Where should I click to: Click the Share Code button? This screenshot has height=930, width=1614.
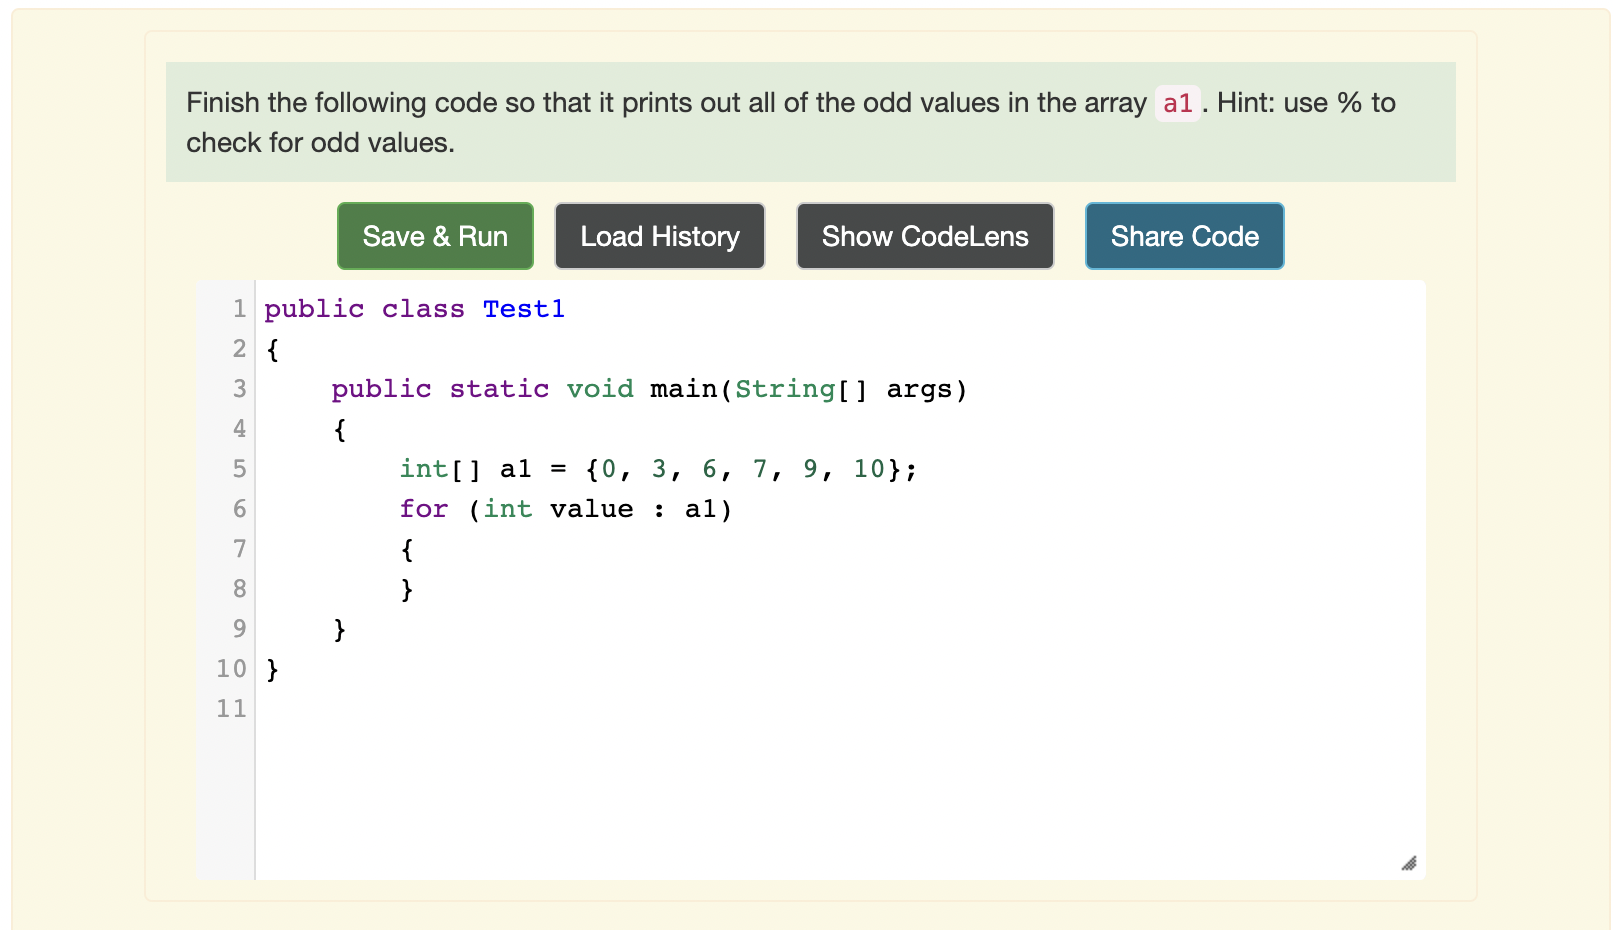[1185, 236]
